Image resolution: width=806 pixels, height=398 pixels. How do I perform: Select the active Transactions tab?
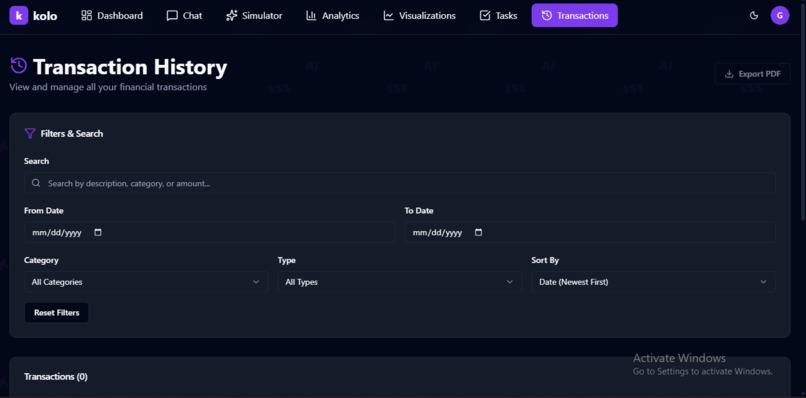pyautogui.click(x=575, y=15)
